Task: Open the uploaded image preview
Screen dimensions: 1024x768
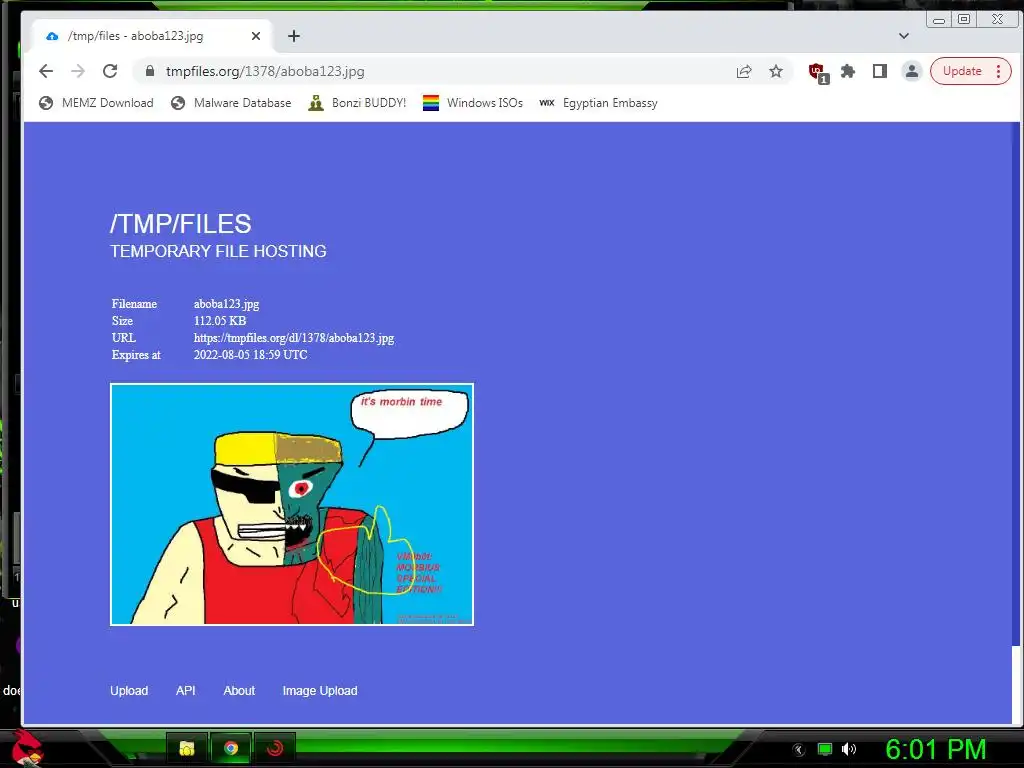Action: [x=292, y=504]
